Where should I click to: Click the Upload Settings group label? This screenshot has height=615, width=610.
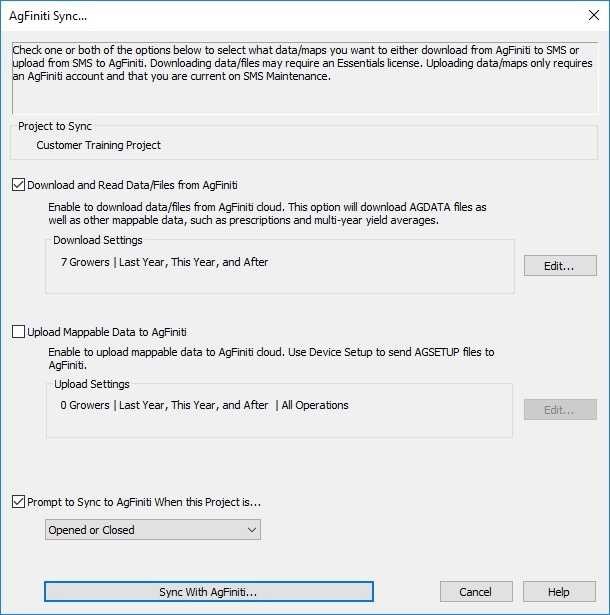tap(92, 384)
